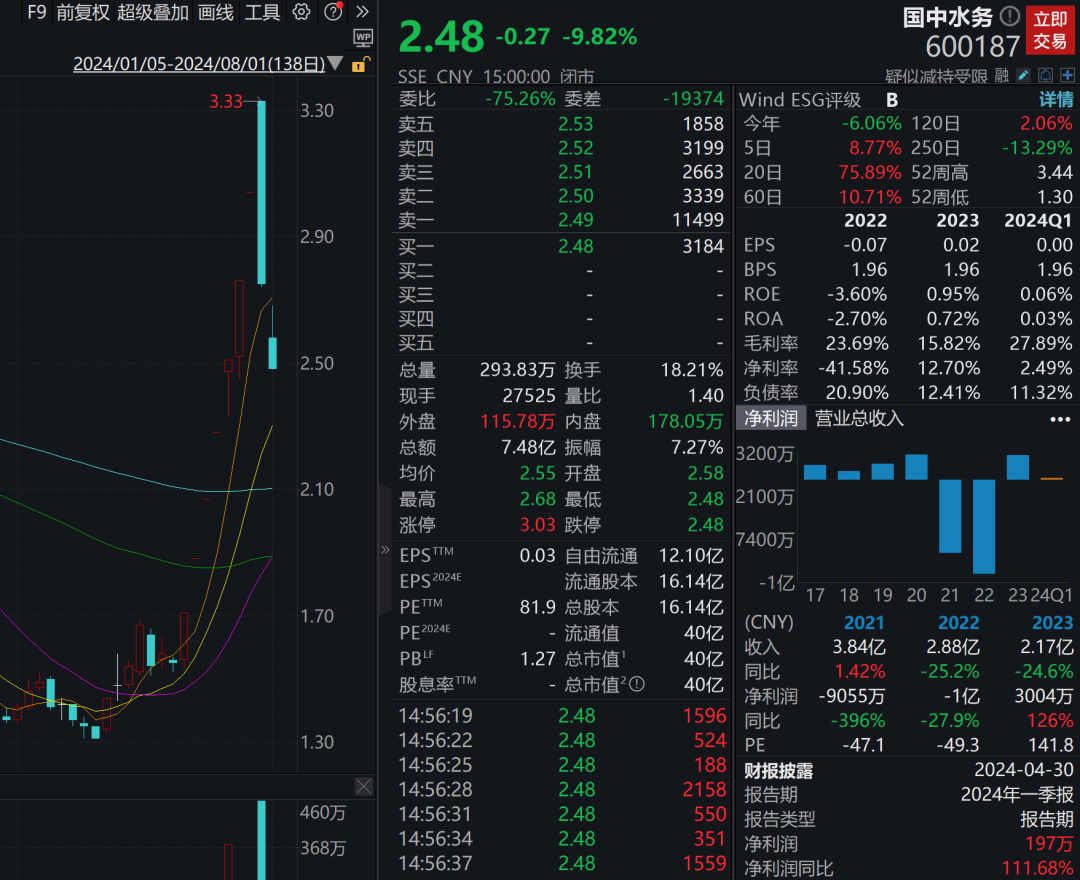Click the 立即交易 trade button
Viewport: 1080px width, 880px height.
pyautogui.click(x=1050, y=30)
